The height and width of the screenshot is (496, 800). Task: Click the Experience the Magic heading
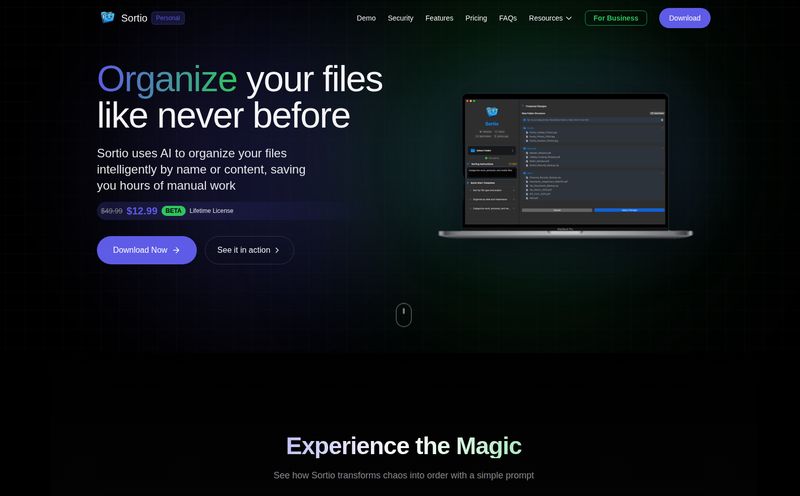[x=404, y=446]
